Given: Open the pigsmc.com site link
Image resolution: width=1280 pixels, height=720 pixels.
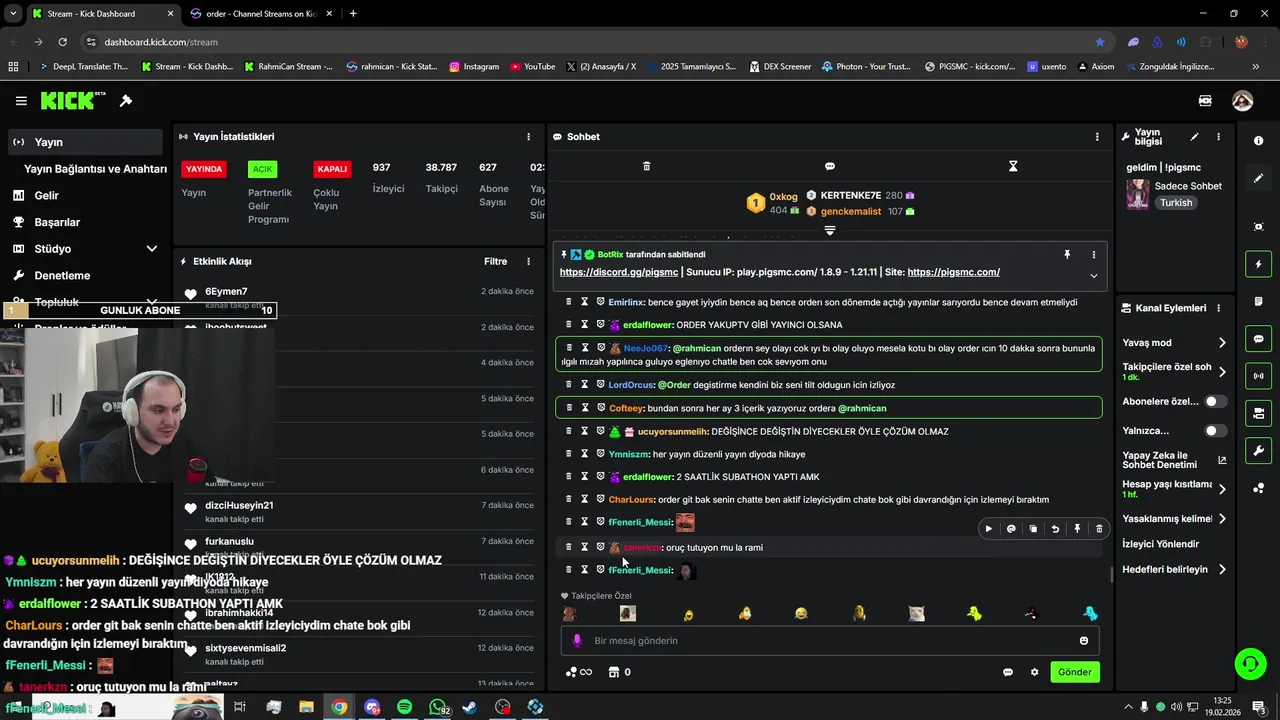Looking at the screenshot, I should [x=954, y=272].
